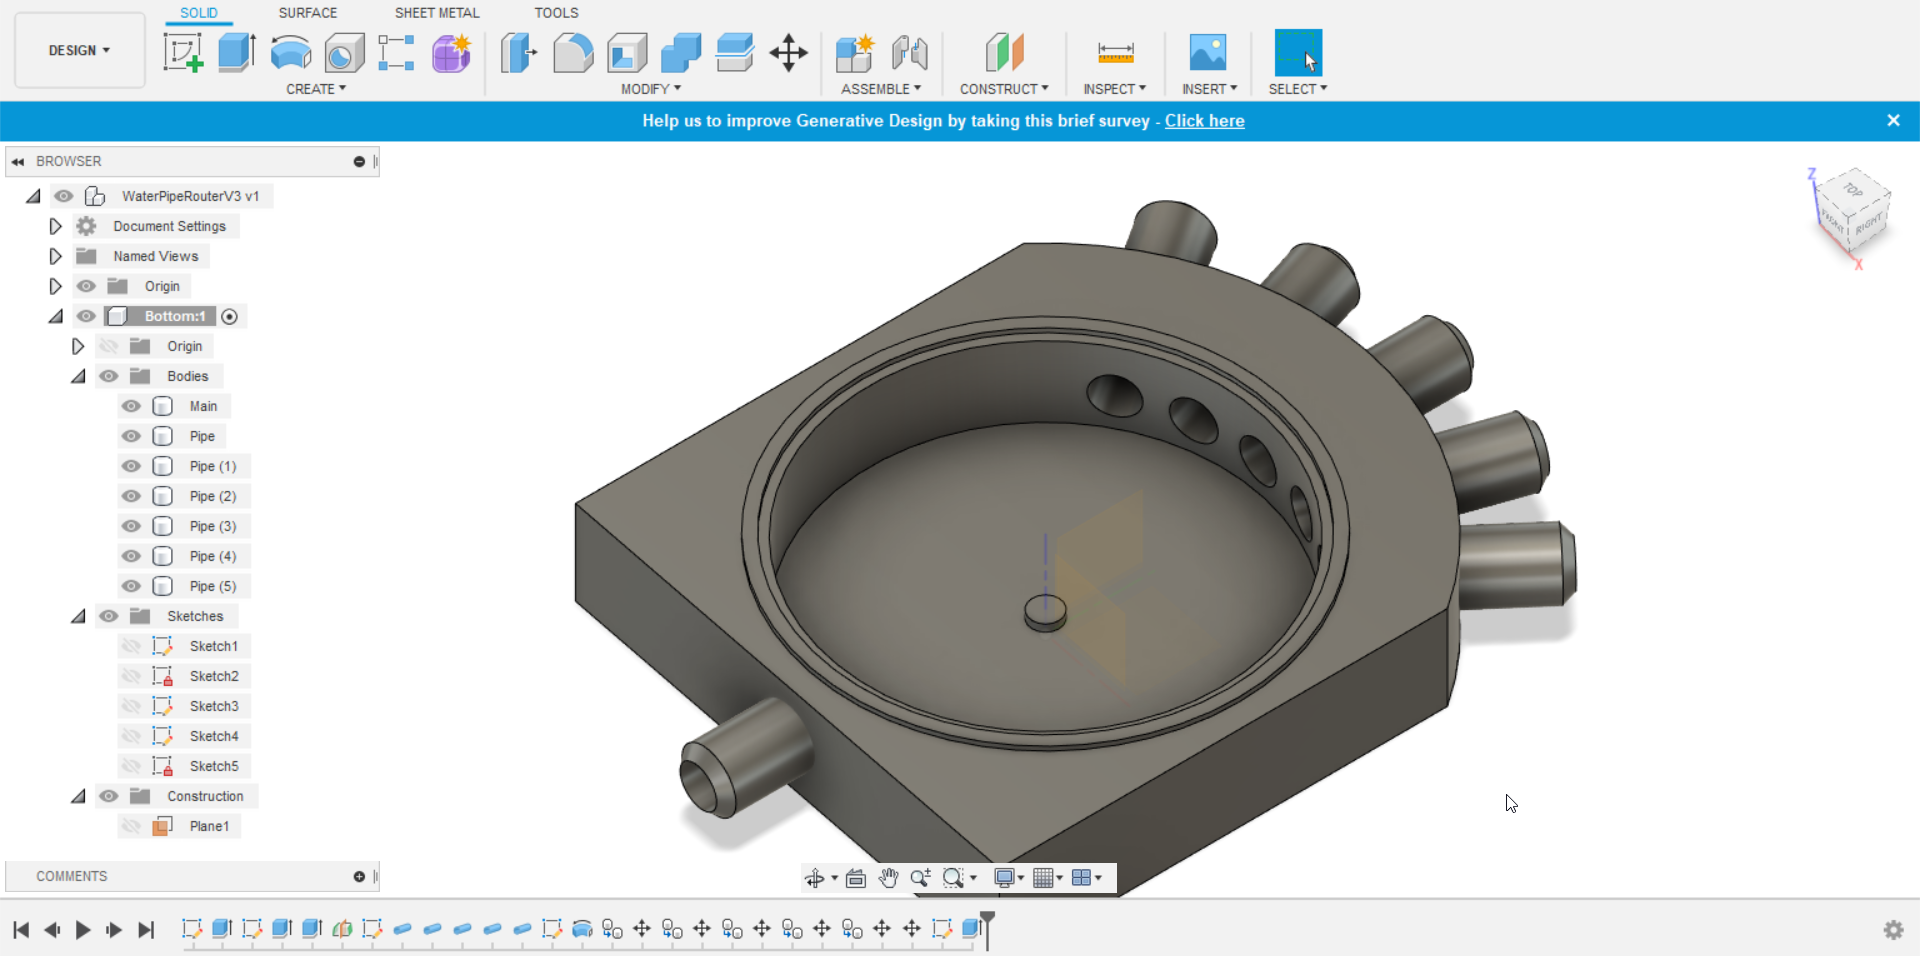Show Sketch2 using its eye icon
The width and height of the screenshot is (1920, 956).
(131, 676)
